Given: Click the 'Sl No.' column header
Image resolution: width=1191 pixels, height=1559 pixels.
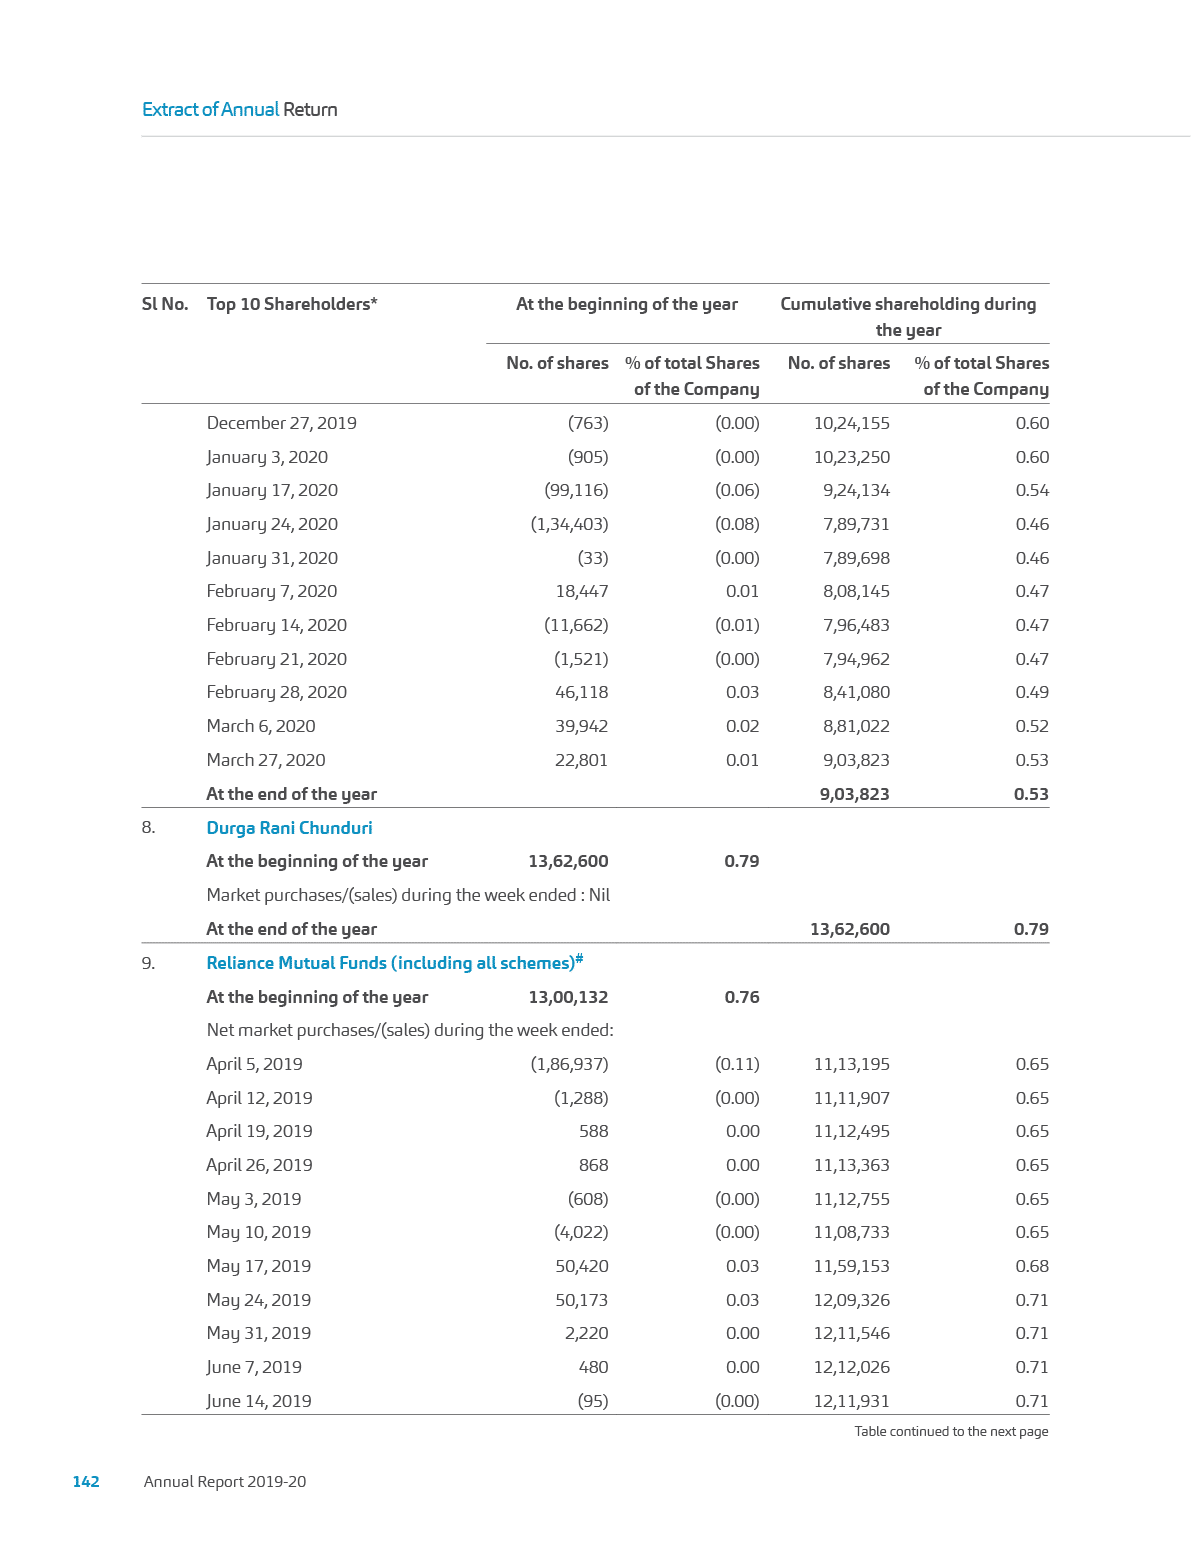Looking at the screenshot, I should pyautogui.click(x=164, y=304).
